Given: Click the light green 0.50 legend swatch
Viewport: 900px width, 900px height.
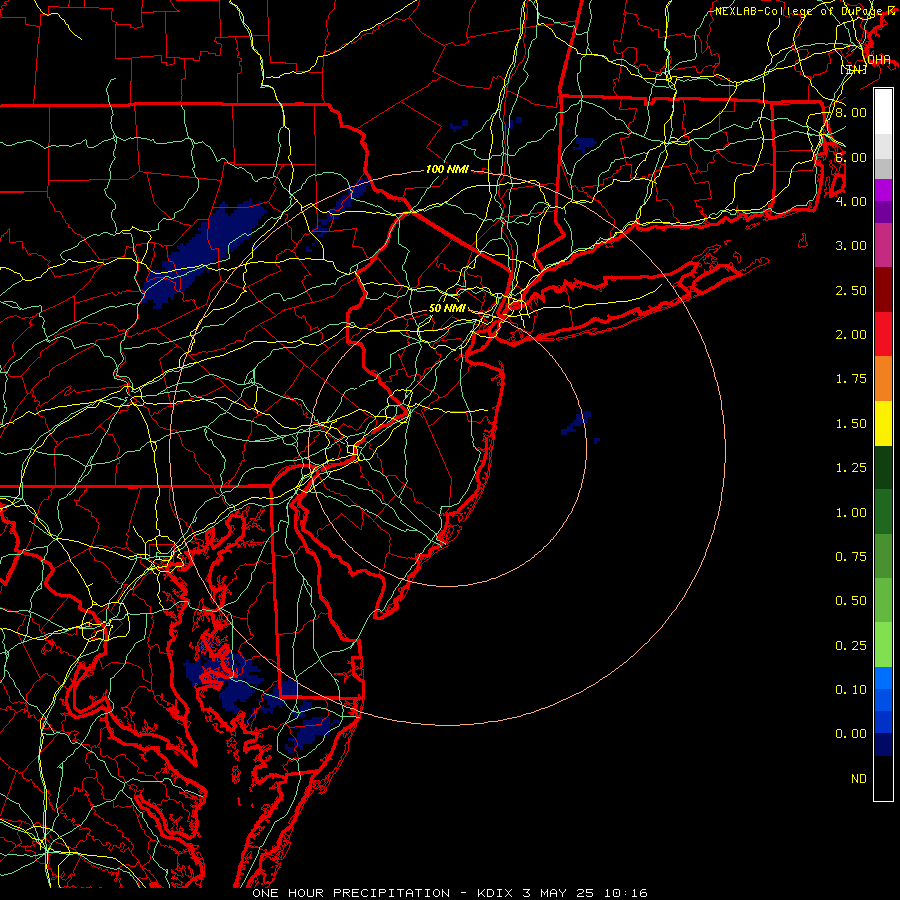Looking at the screenshot, I should point(883,600).
